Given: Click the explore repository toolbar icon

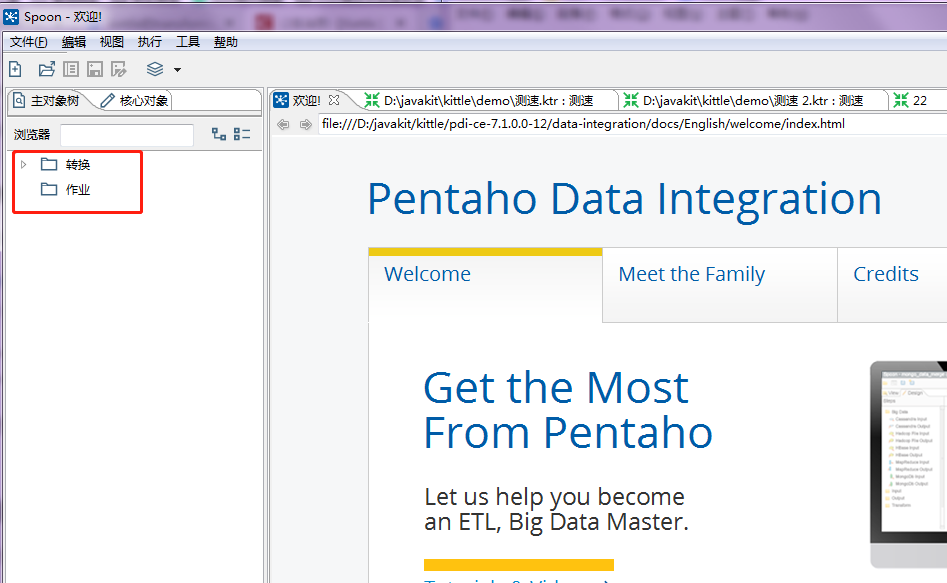Looking at the screenshot, I should (71, 69).
